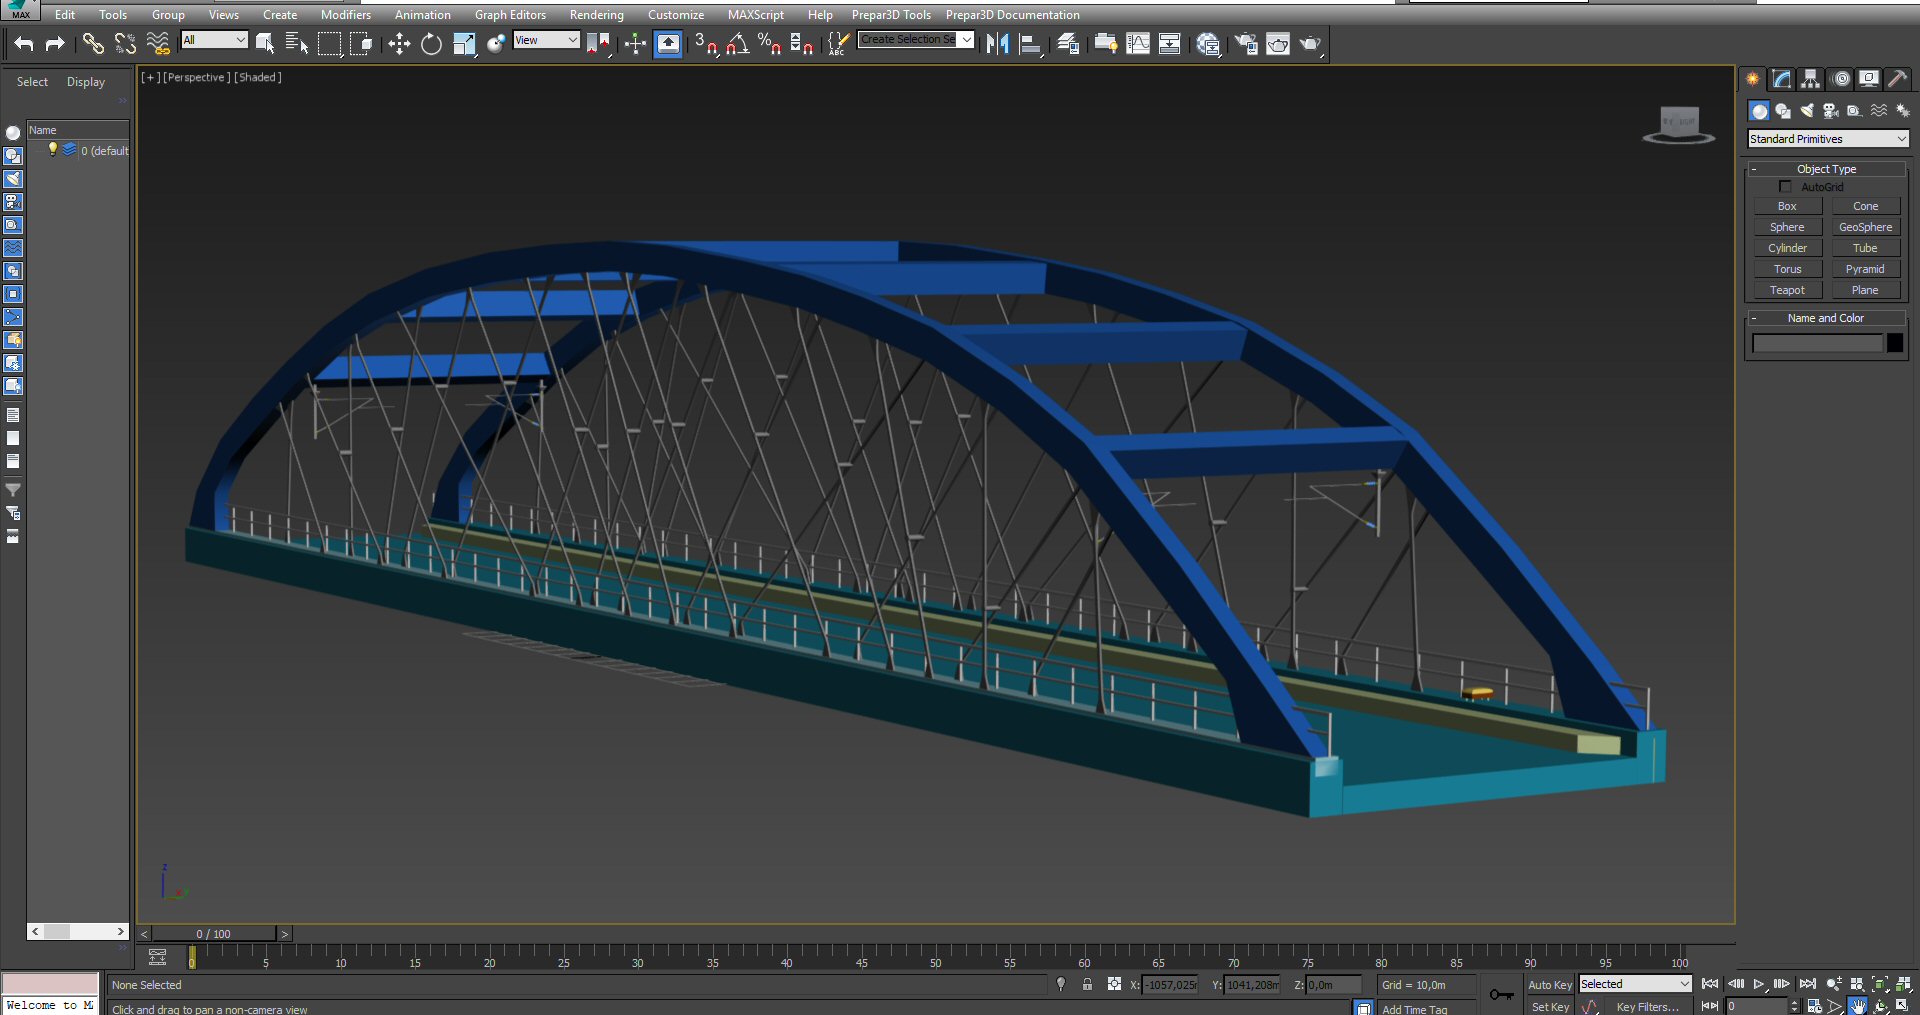Image resolution: width=1920 pixels, height=1015 pixels.
Task: Activate the Rotate tool in toolbar
Action: (431, 44)
